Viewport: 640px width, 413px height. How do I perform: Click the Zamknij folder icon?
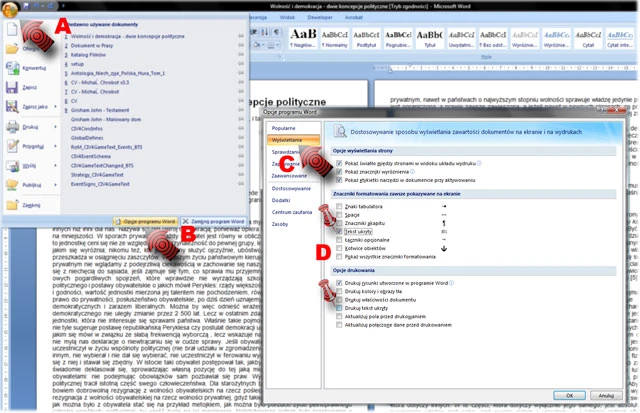12,205
